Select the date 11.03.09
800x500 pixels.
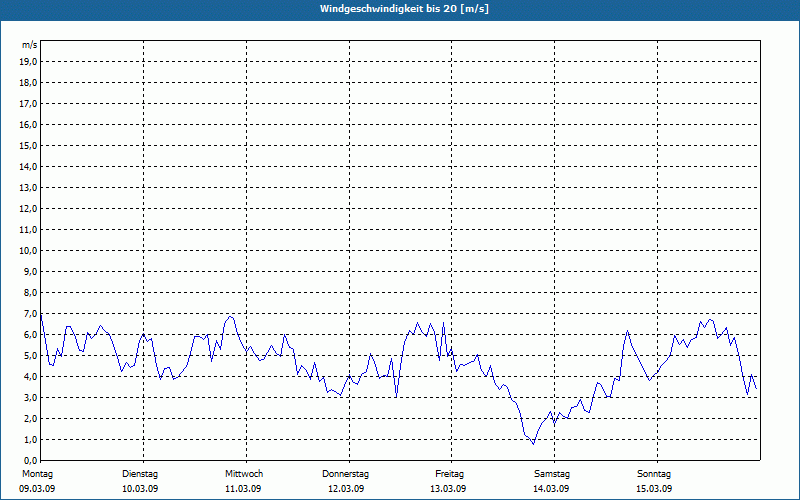(243, 489)
